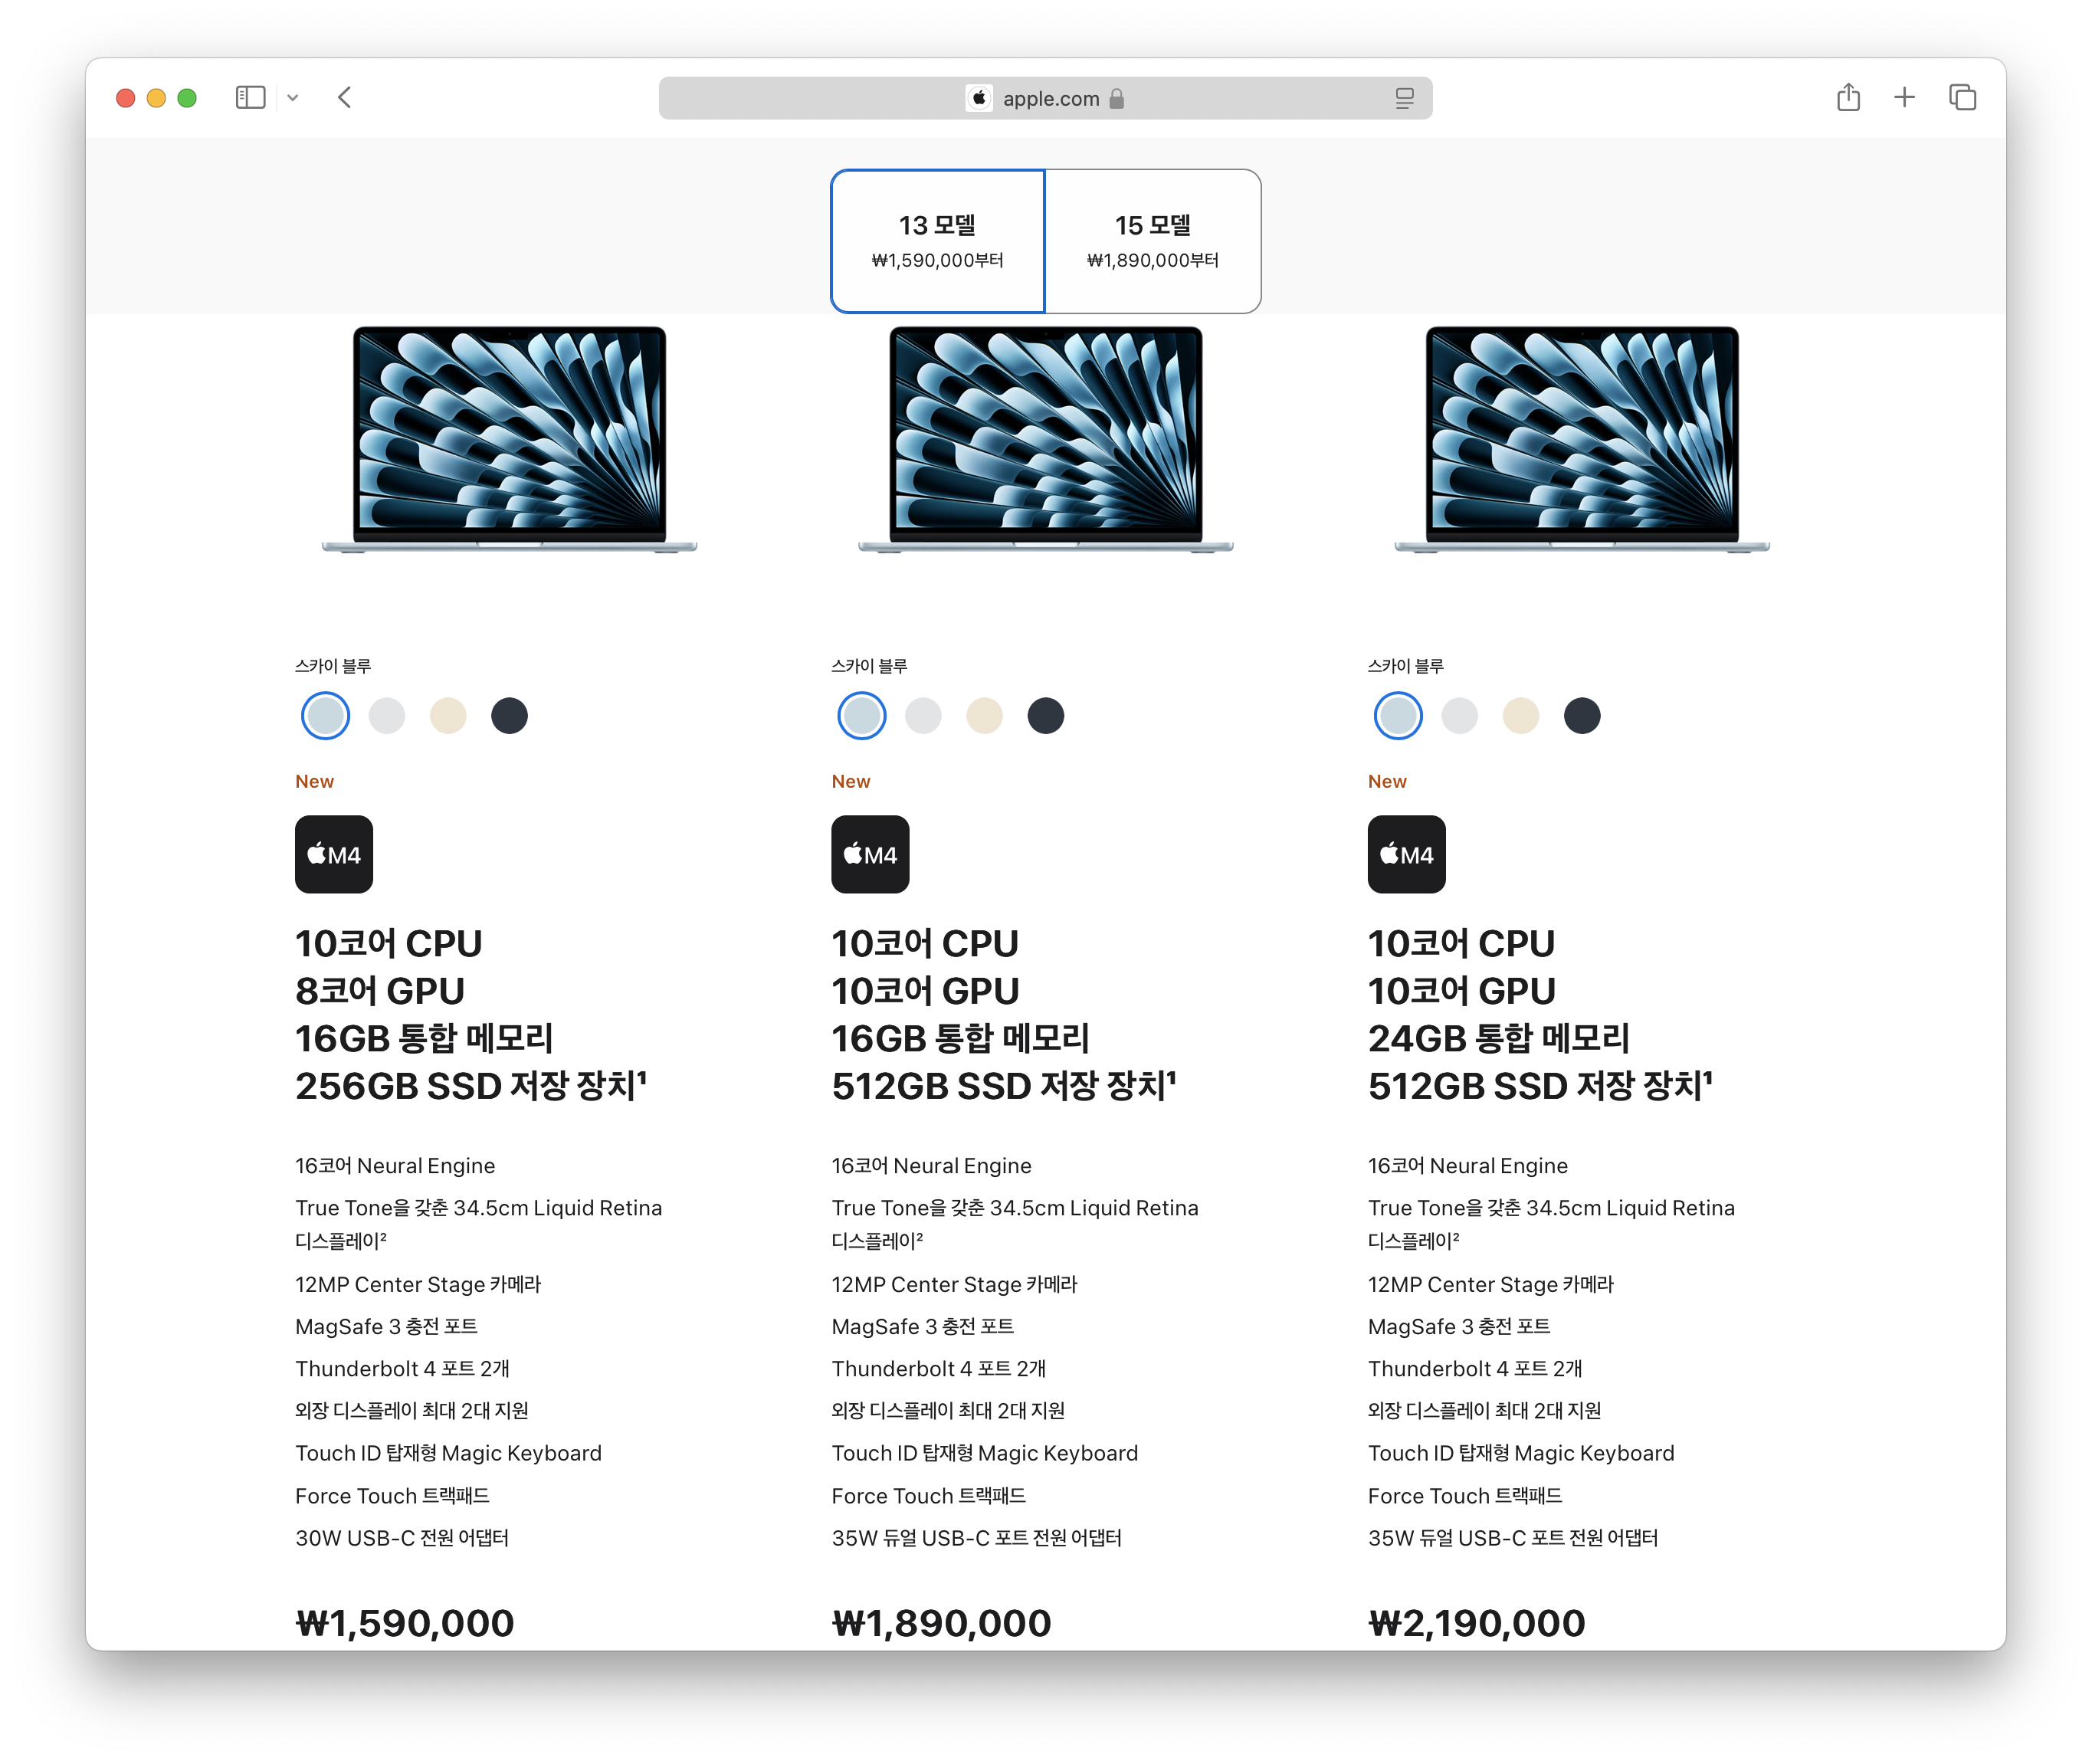Choose midnight color for 24GB model
The image size is (2092, 1764).
click(1582, 716)
